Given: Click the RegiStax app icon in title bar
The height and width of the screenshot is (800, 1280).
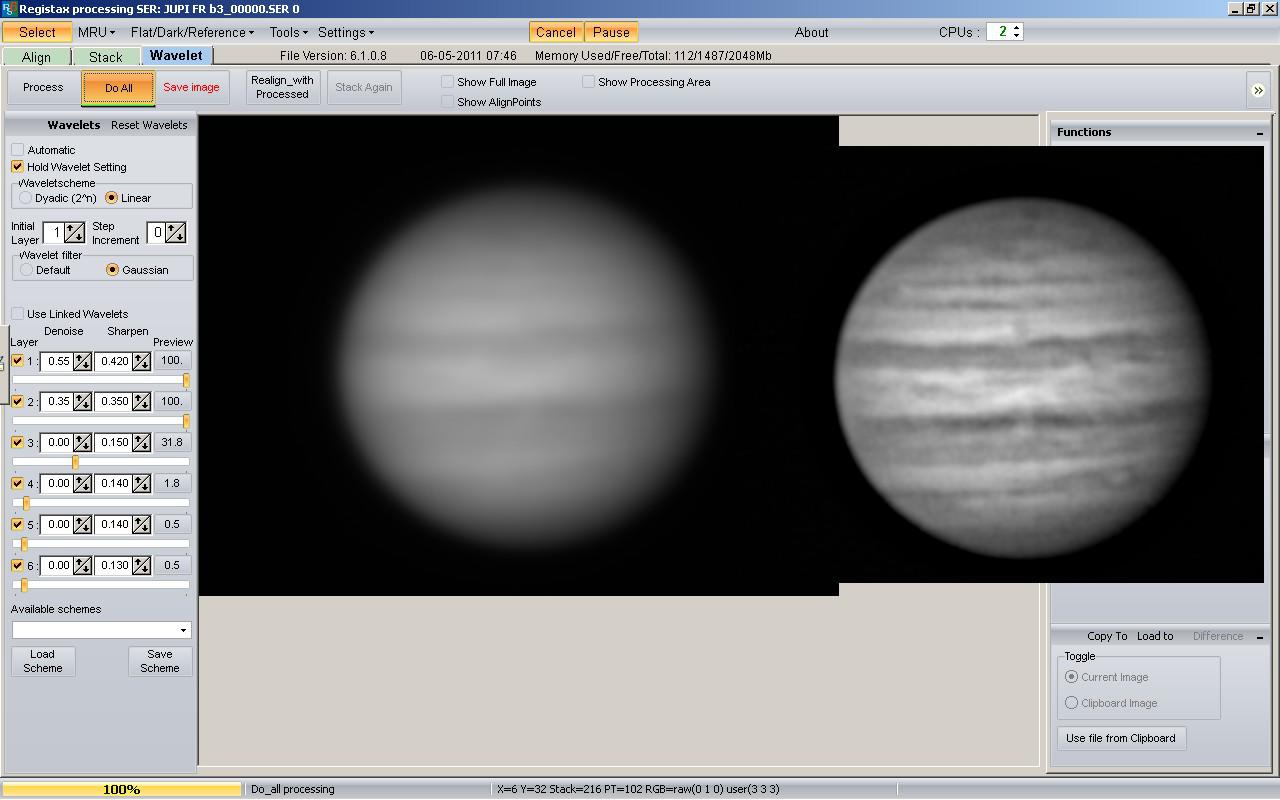Looking at the screenshot, I should point(9,9).
